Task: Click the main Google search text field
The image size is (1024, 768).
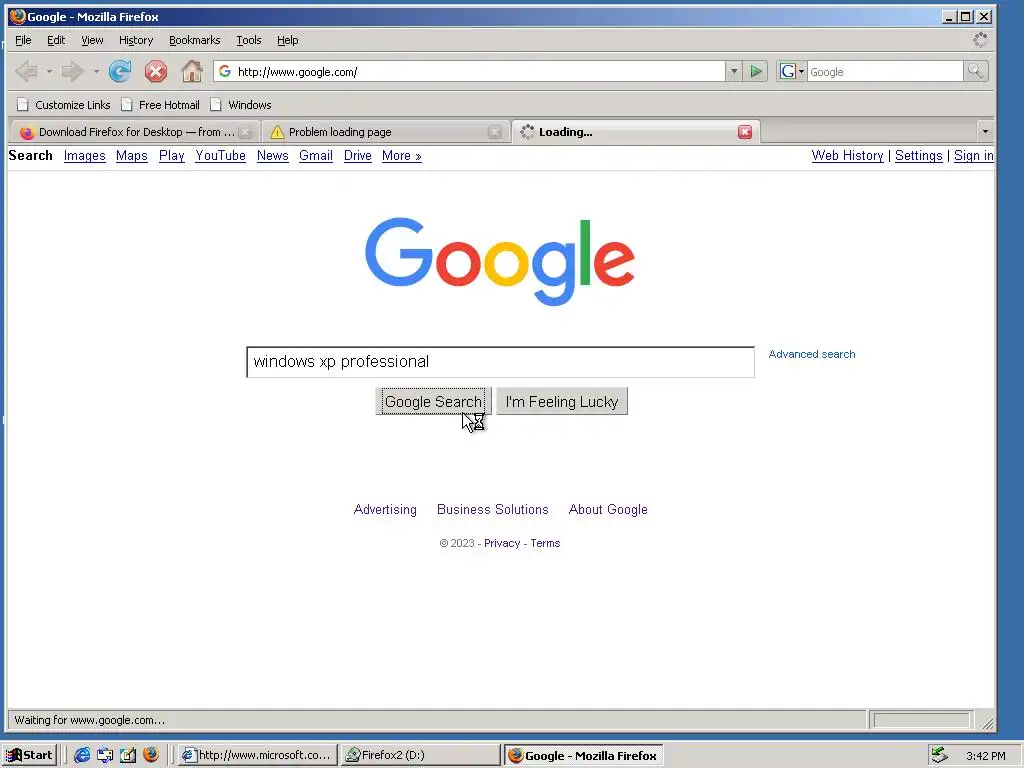Action: 500,362
